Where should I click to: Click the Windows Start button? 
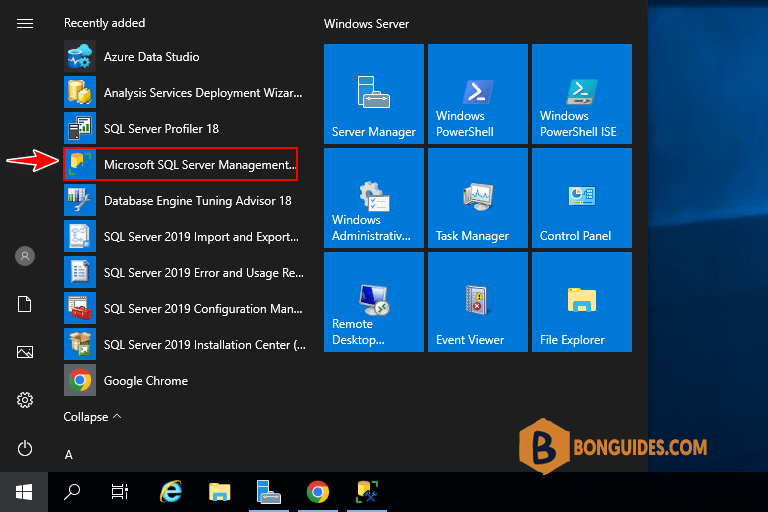(24, 492)
